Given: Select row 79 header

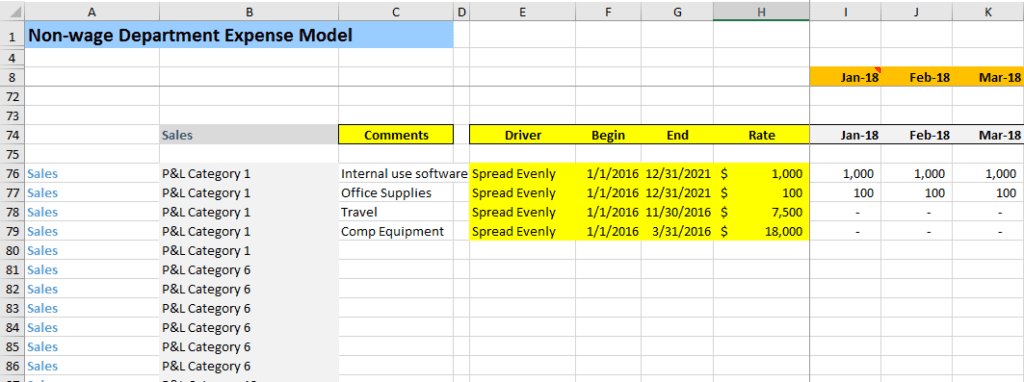Looking at the screenshot, I should (x=12, y=231).
